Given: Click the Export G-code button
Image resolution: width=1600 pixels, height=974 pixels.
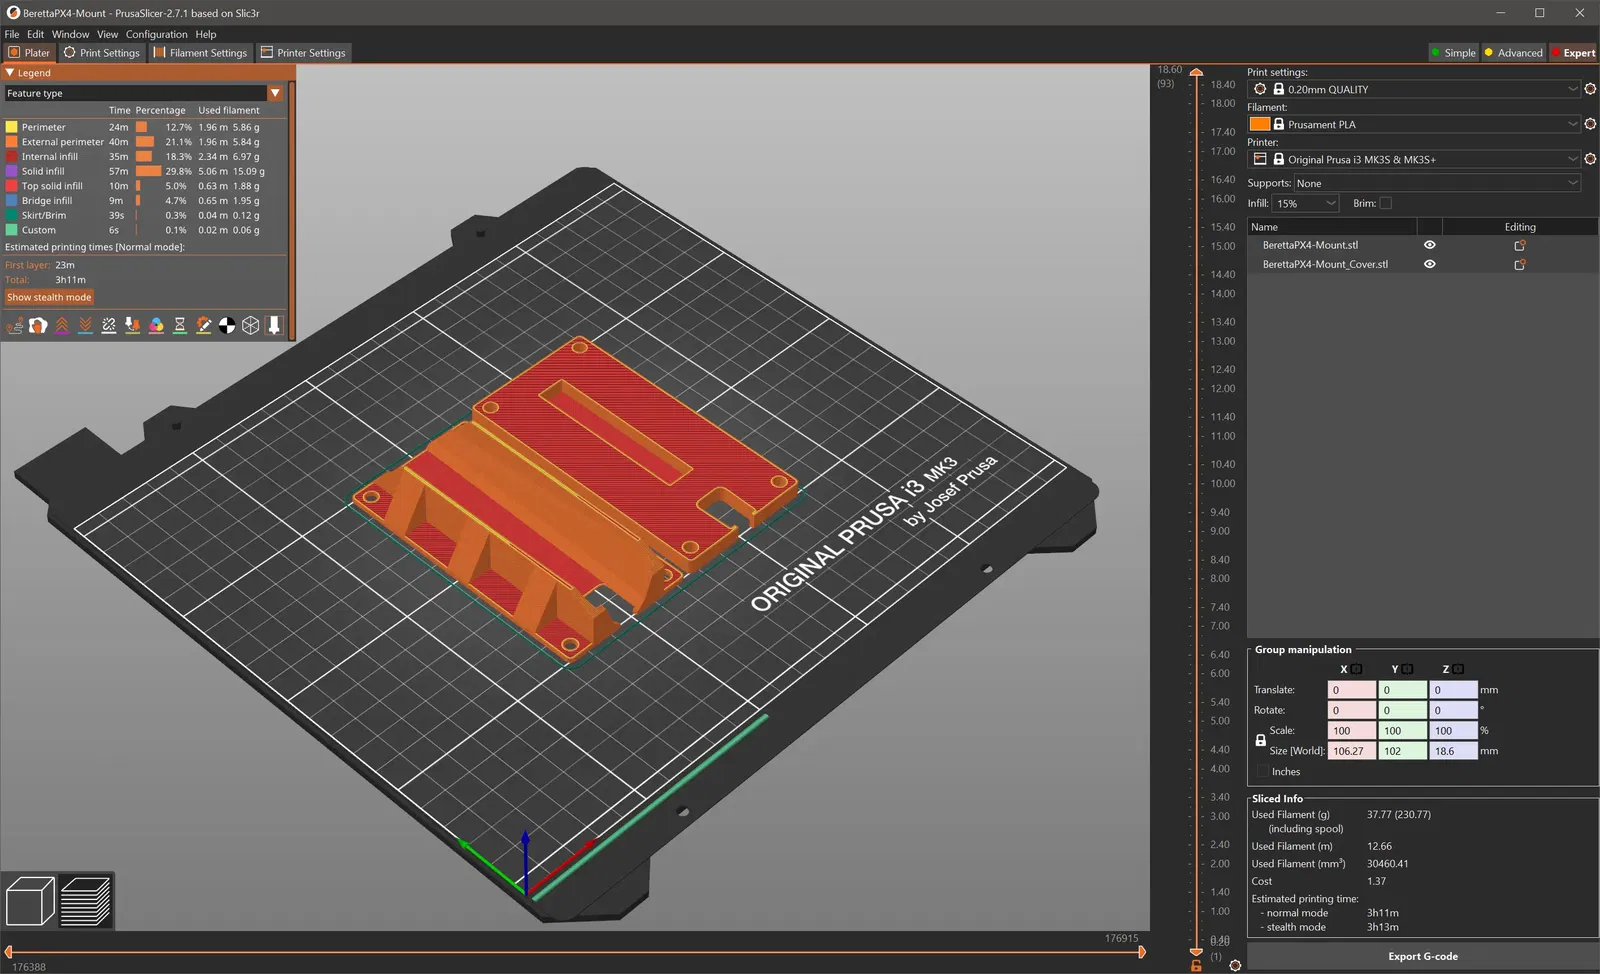Looking at the screenshot, I should click(x=1422, y=956).
